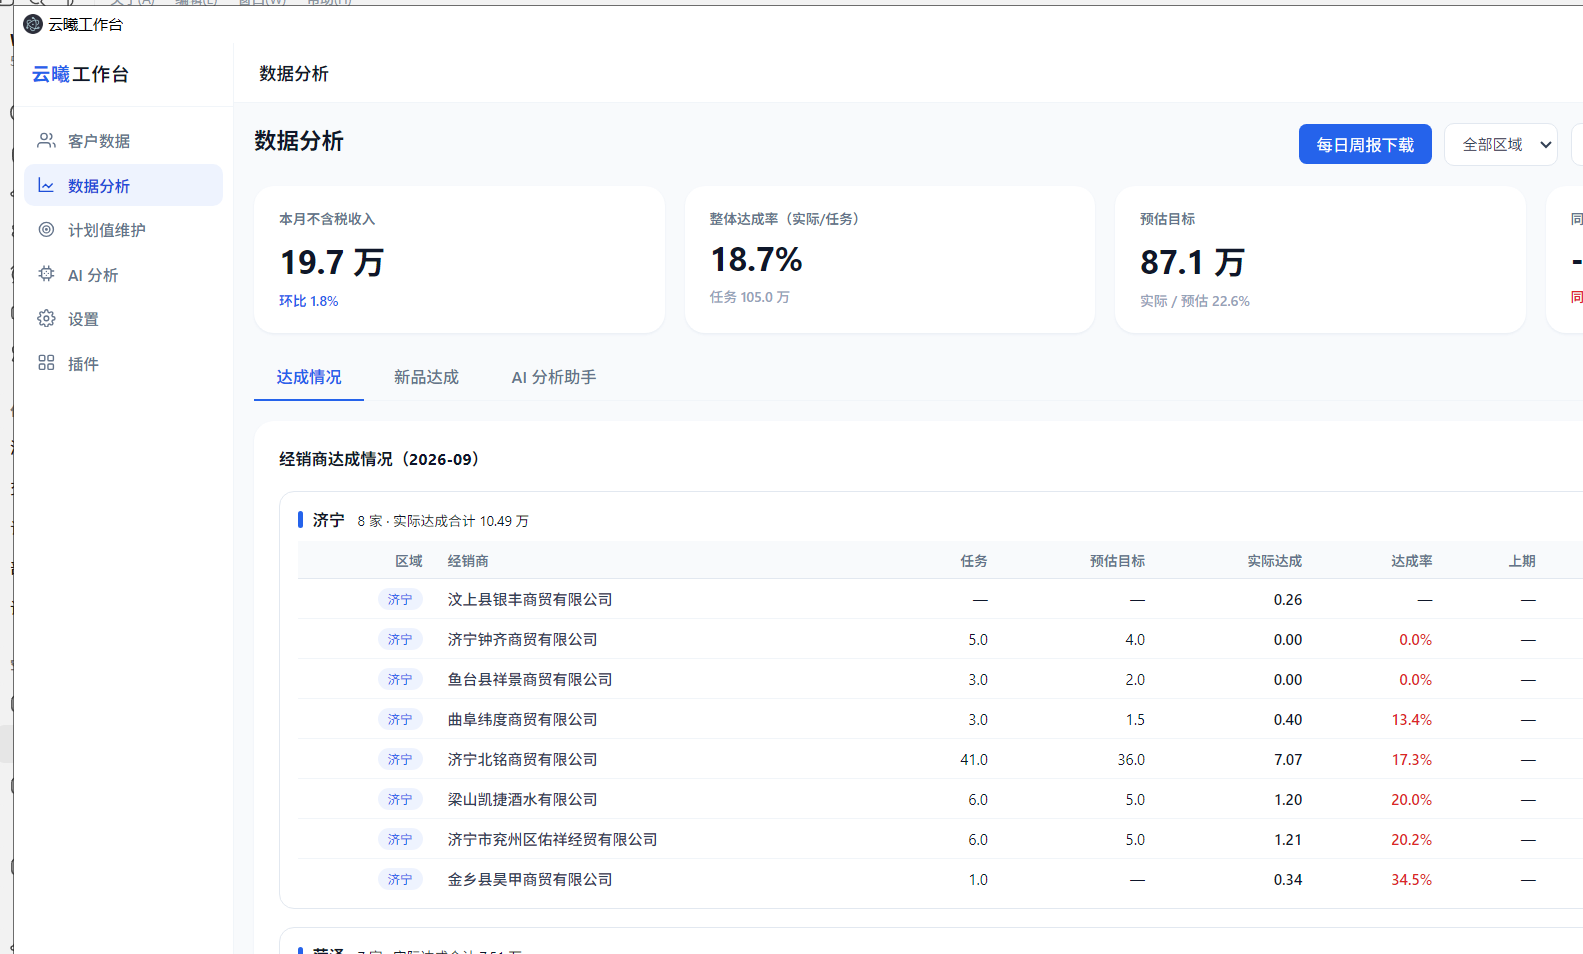The height and width of the screenshot is (954, 1583).
Task: Click the 经销商达成情况（2026-09）heading
Action: pos(382,459)
